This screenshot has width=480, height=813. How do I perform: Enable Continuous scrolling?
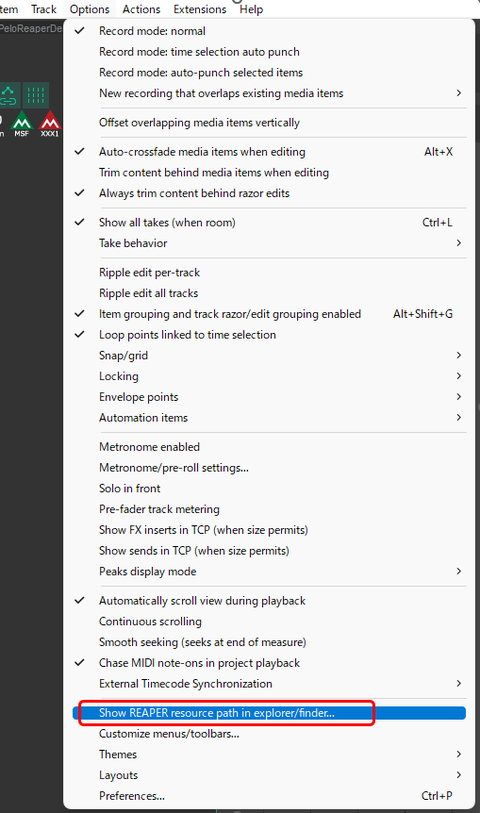click(x=269, y=622)
